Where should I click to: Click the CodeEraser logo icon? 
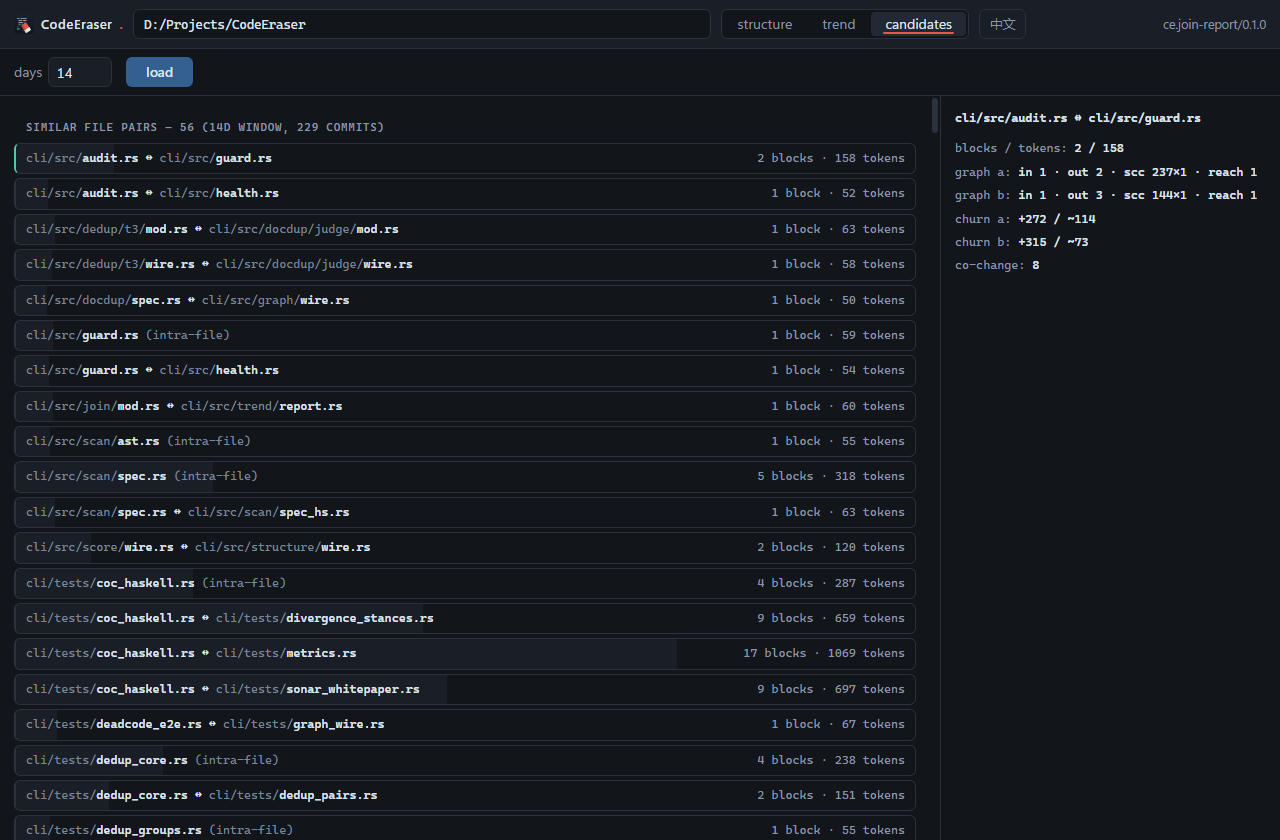pos(23,25)
